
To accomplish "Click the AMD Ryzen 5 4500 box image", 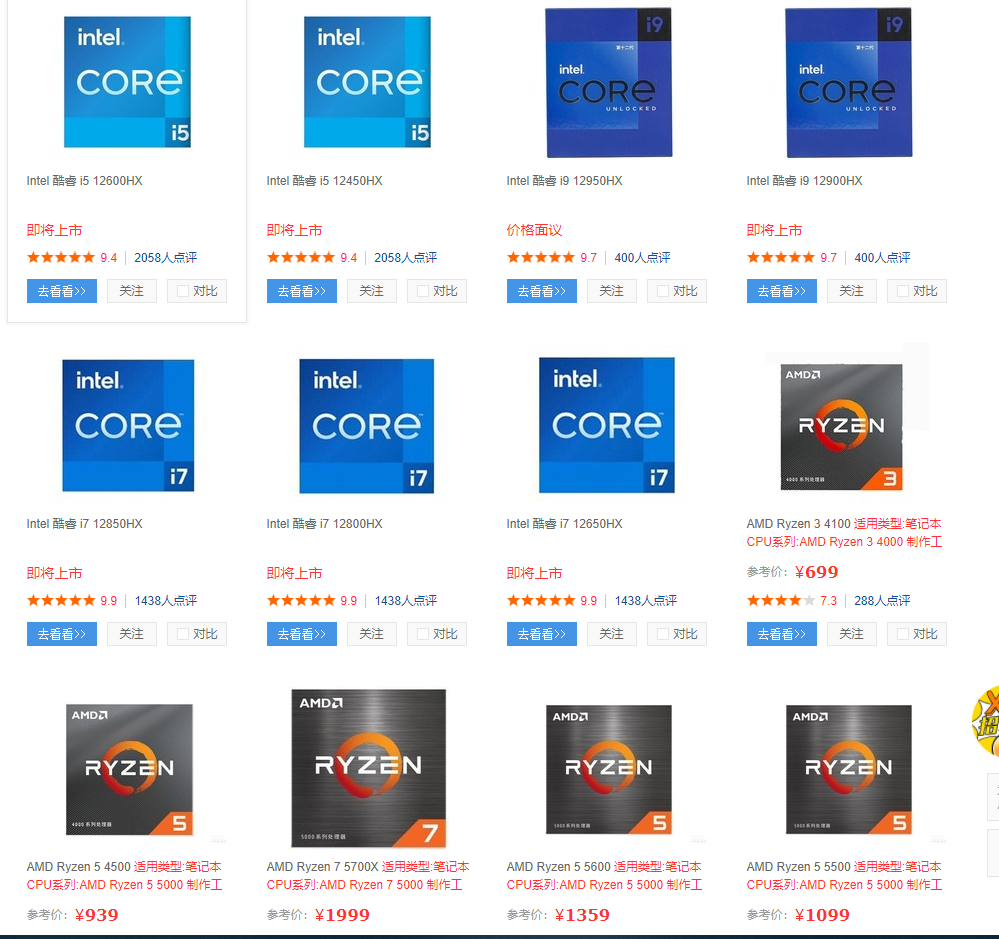I will [x=127, y=768].
